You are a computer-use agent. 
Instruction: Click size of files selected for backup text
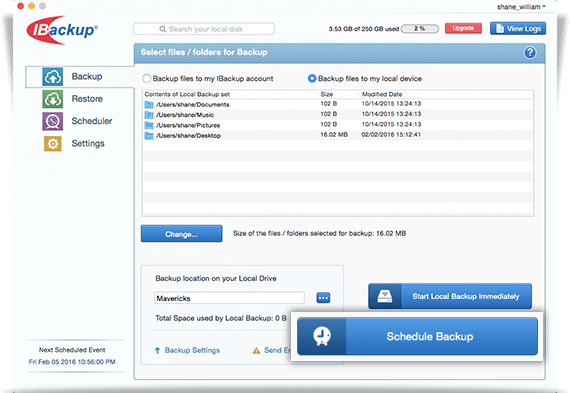click(x=320, y=233)
